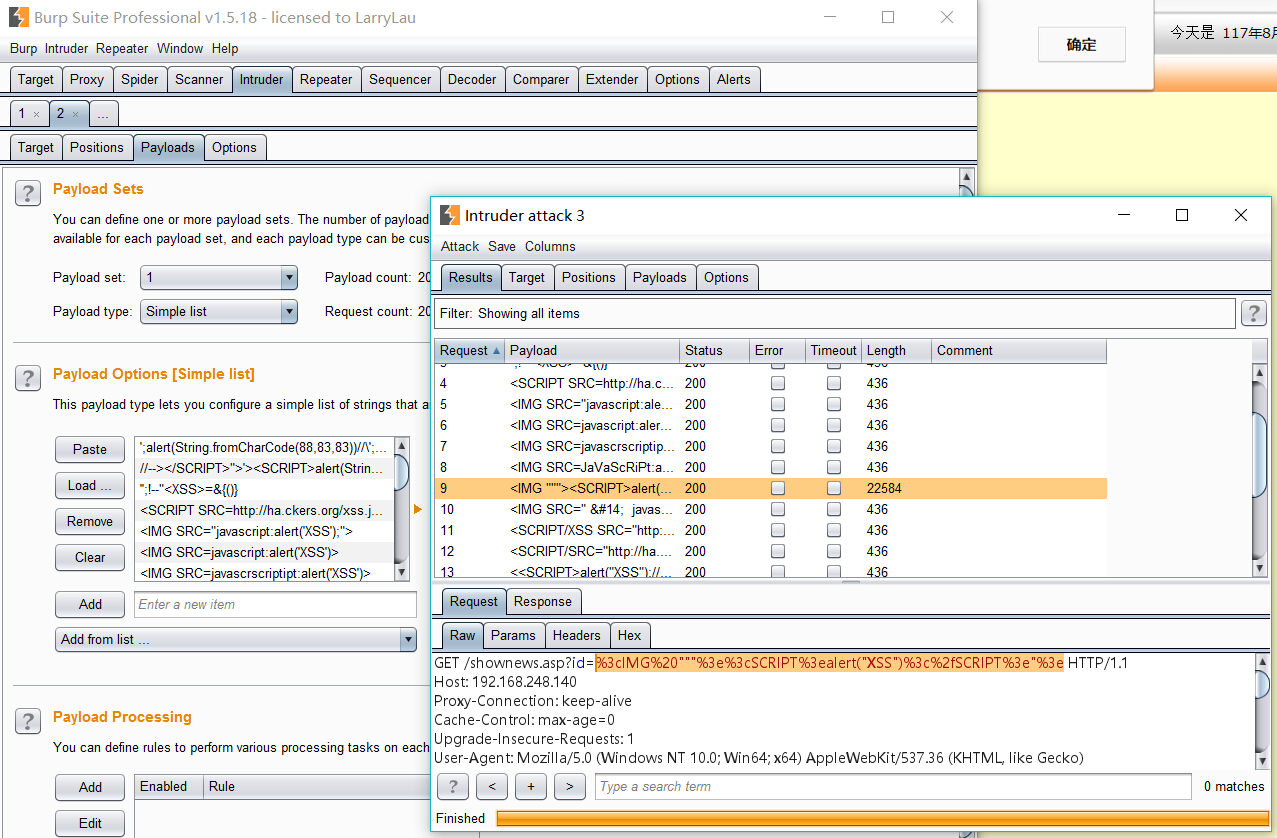
Task: Open the Params sub-tab
Action: [514, 635]
